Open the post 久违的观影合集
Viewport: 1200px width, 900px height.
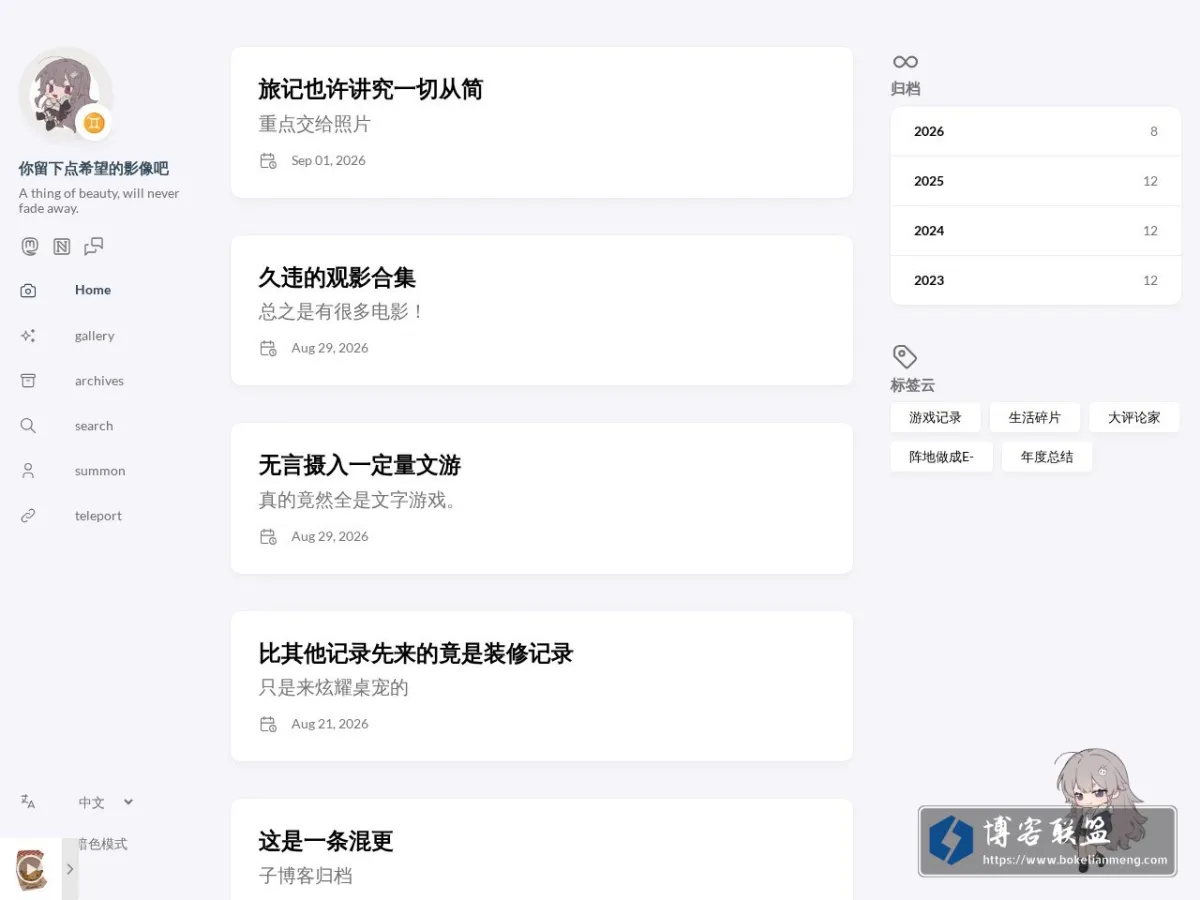coord(337,277)
